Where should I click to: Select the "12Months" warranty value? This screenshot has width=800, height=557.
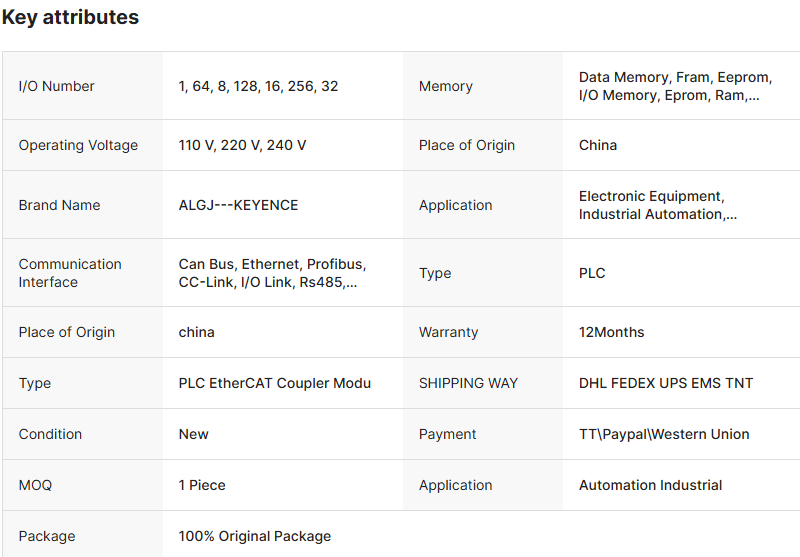pyautogui.click(x=612, y=332)
